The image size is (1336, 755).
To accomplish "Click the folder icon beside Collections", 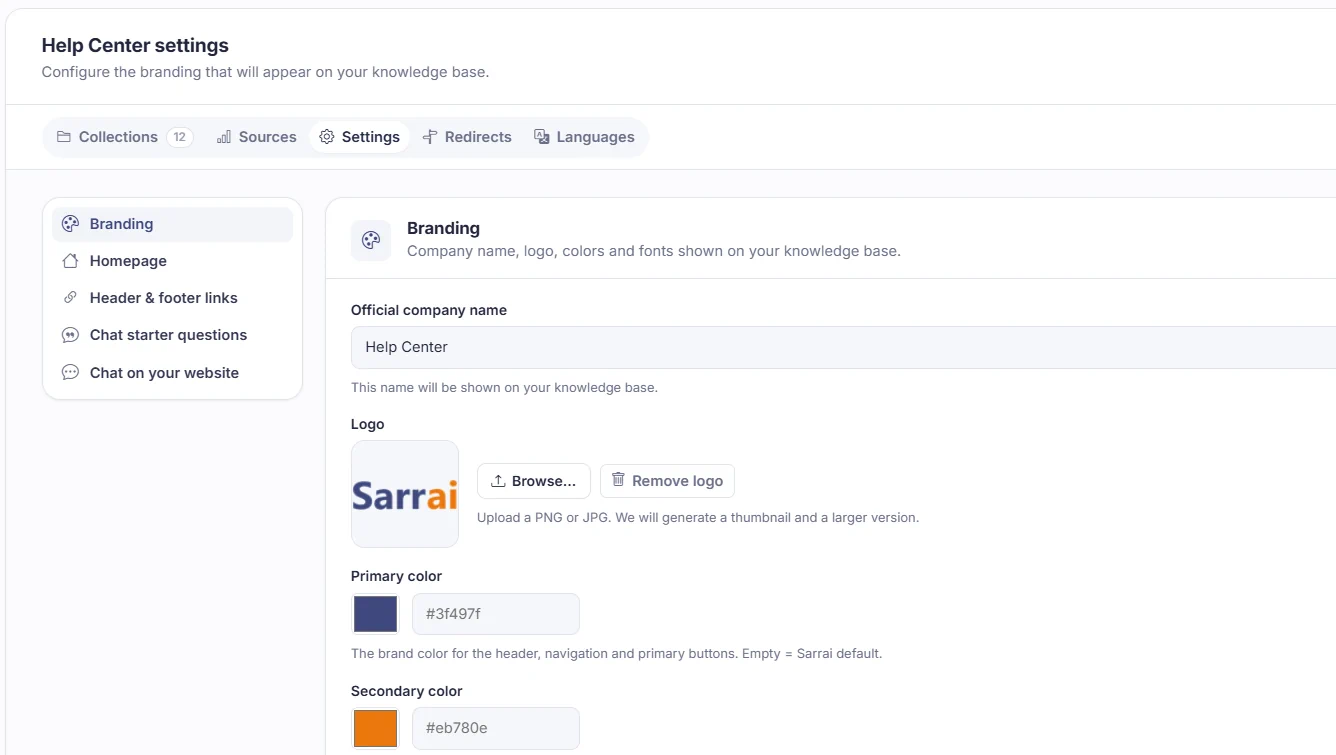I will click(64, 137).
